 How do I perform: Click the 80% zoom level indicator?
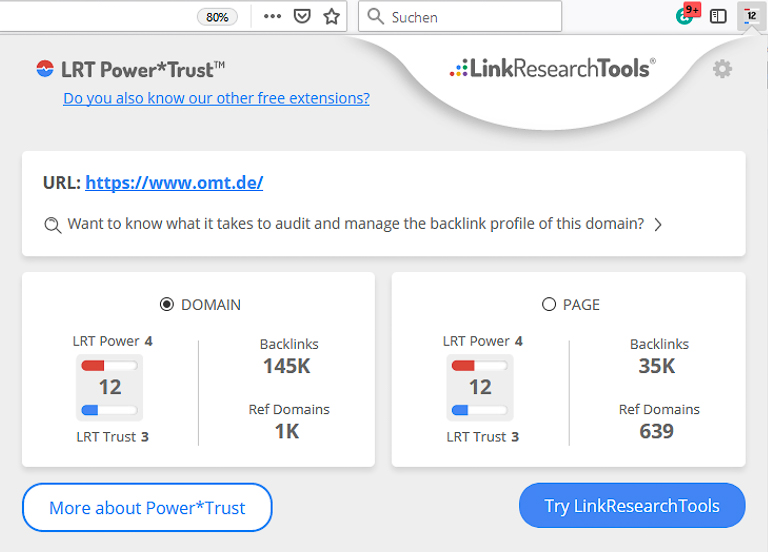click(x=217, y=17)
